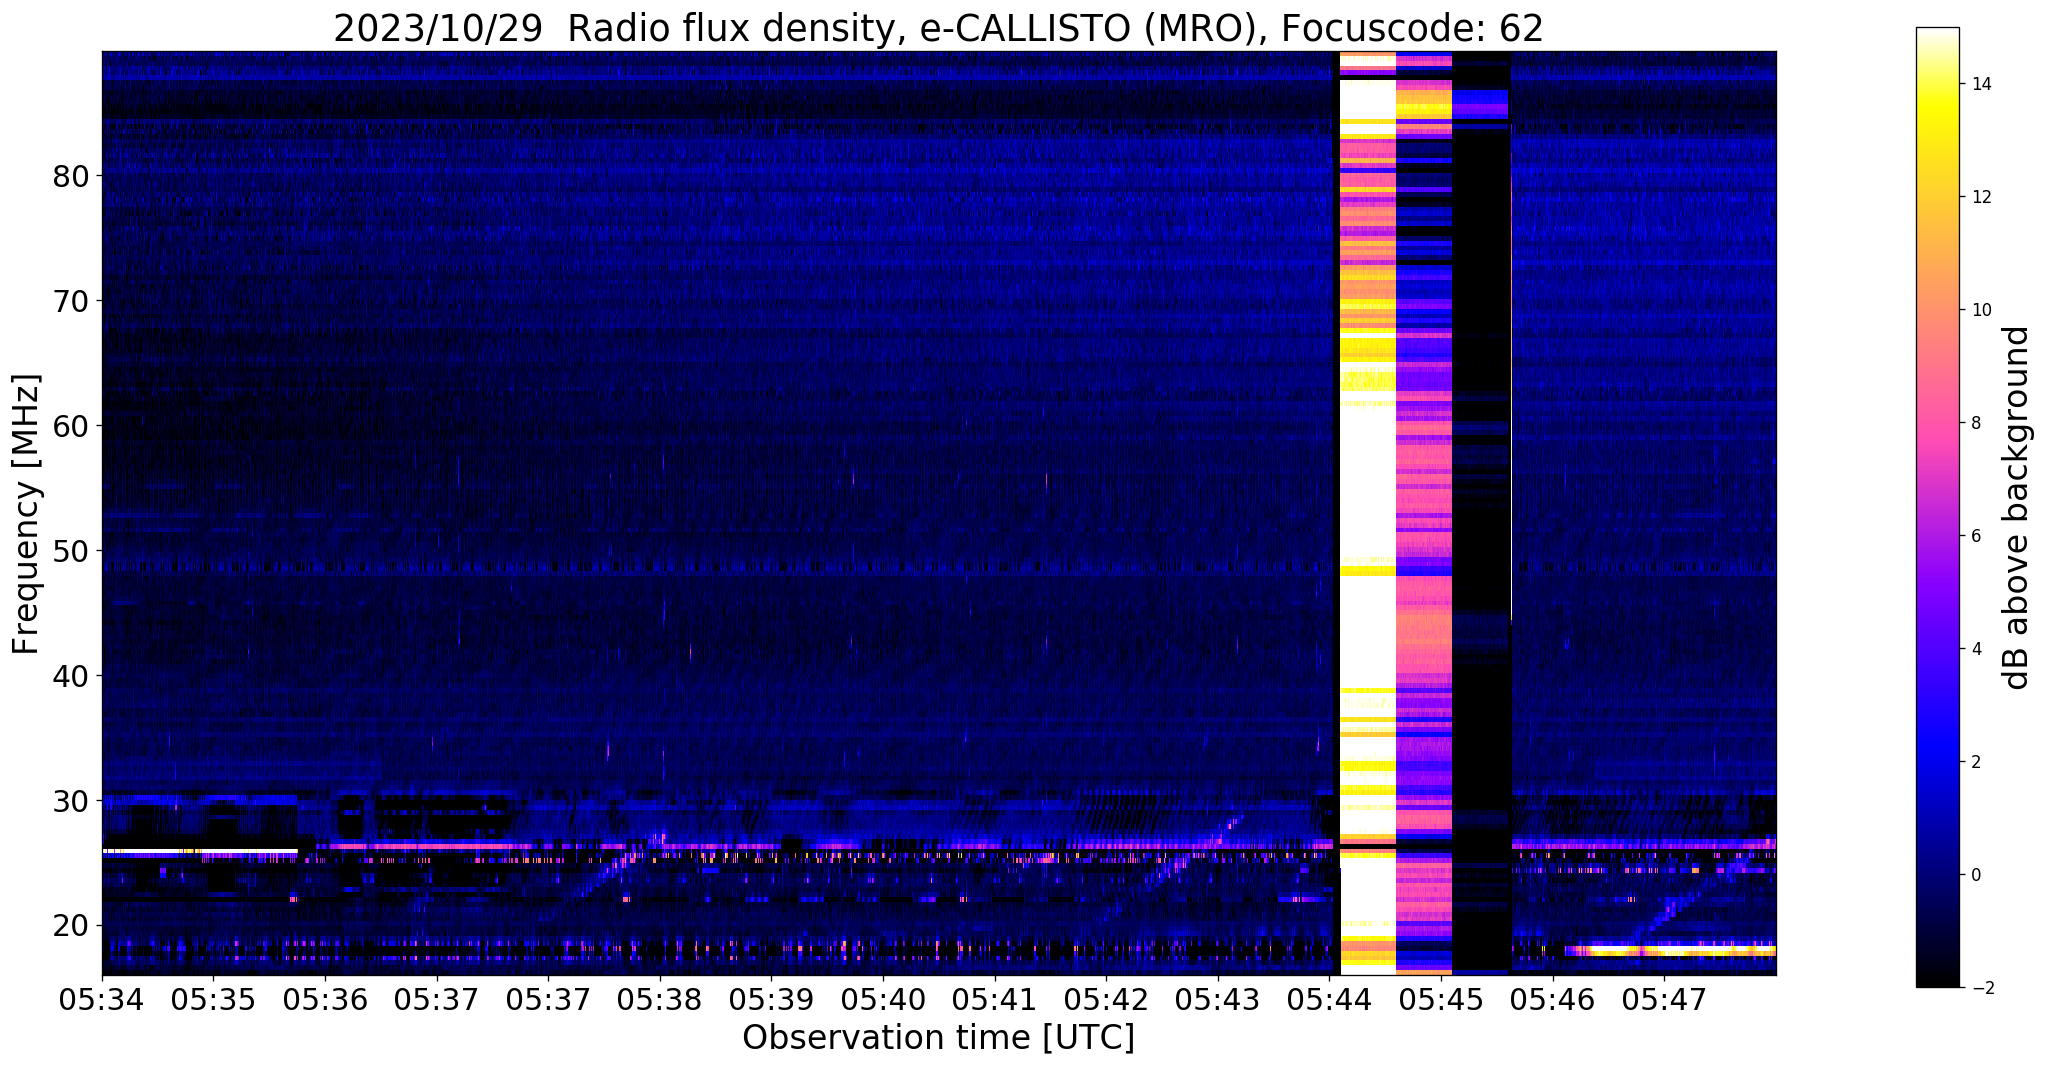Screen dimensions: 2047x1067
Task: Click the colorbar tick label 10
Action: coord(1980,310)
